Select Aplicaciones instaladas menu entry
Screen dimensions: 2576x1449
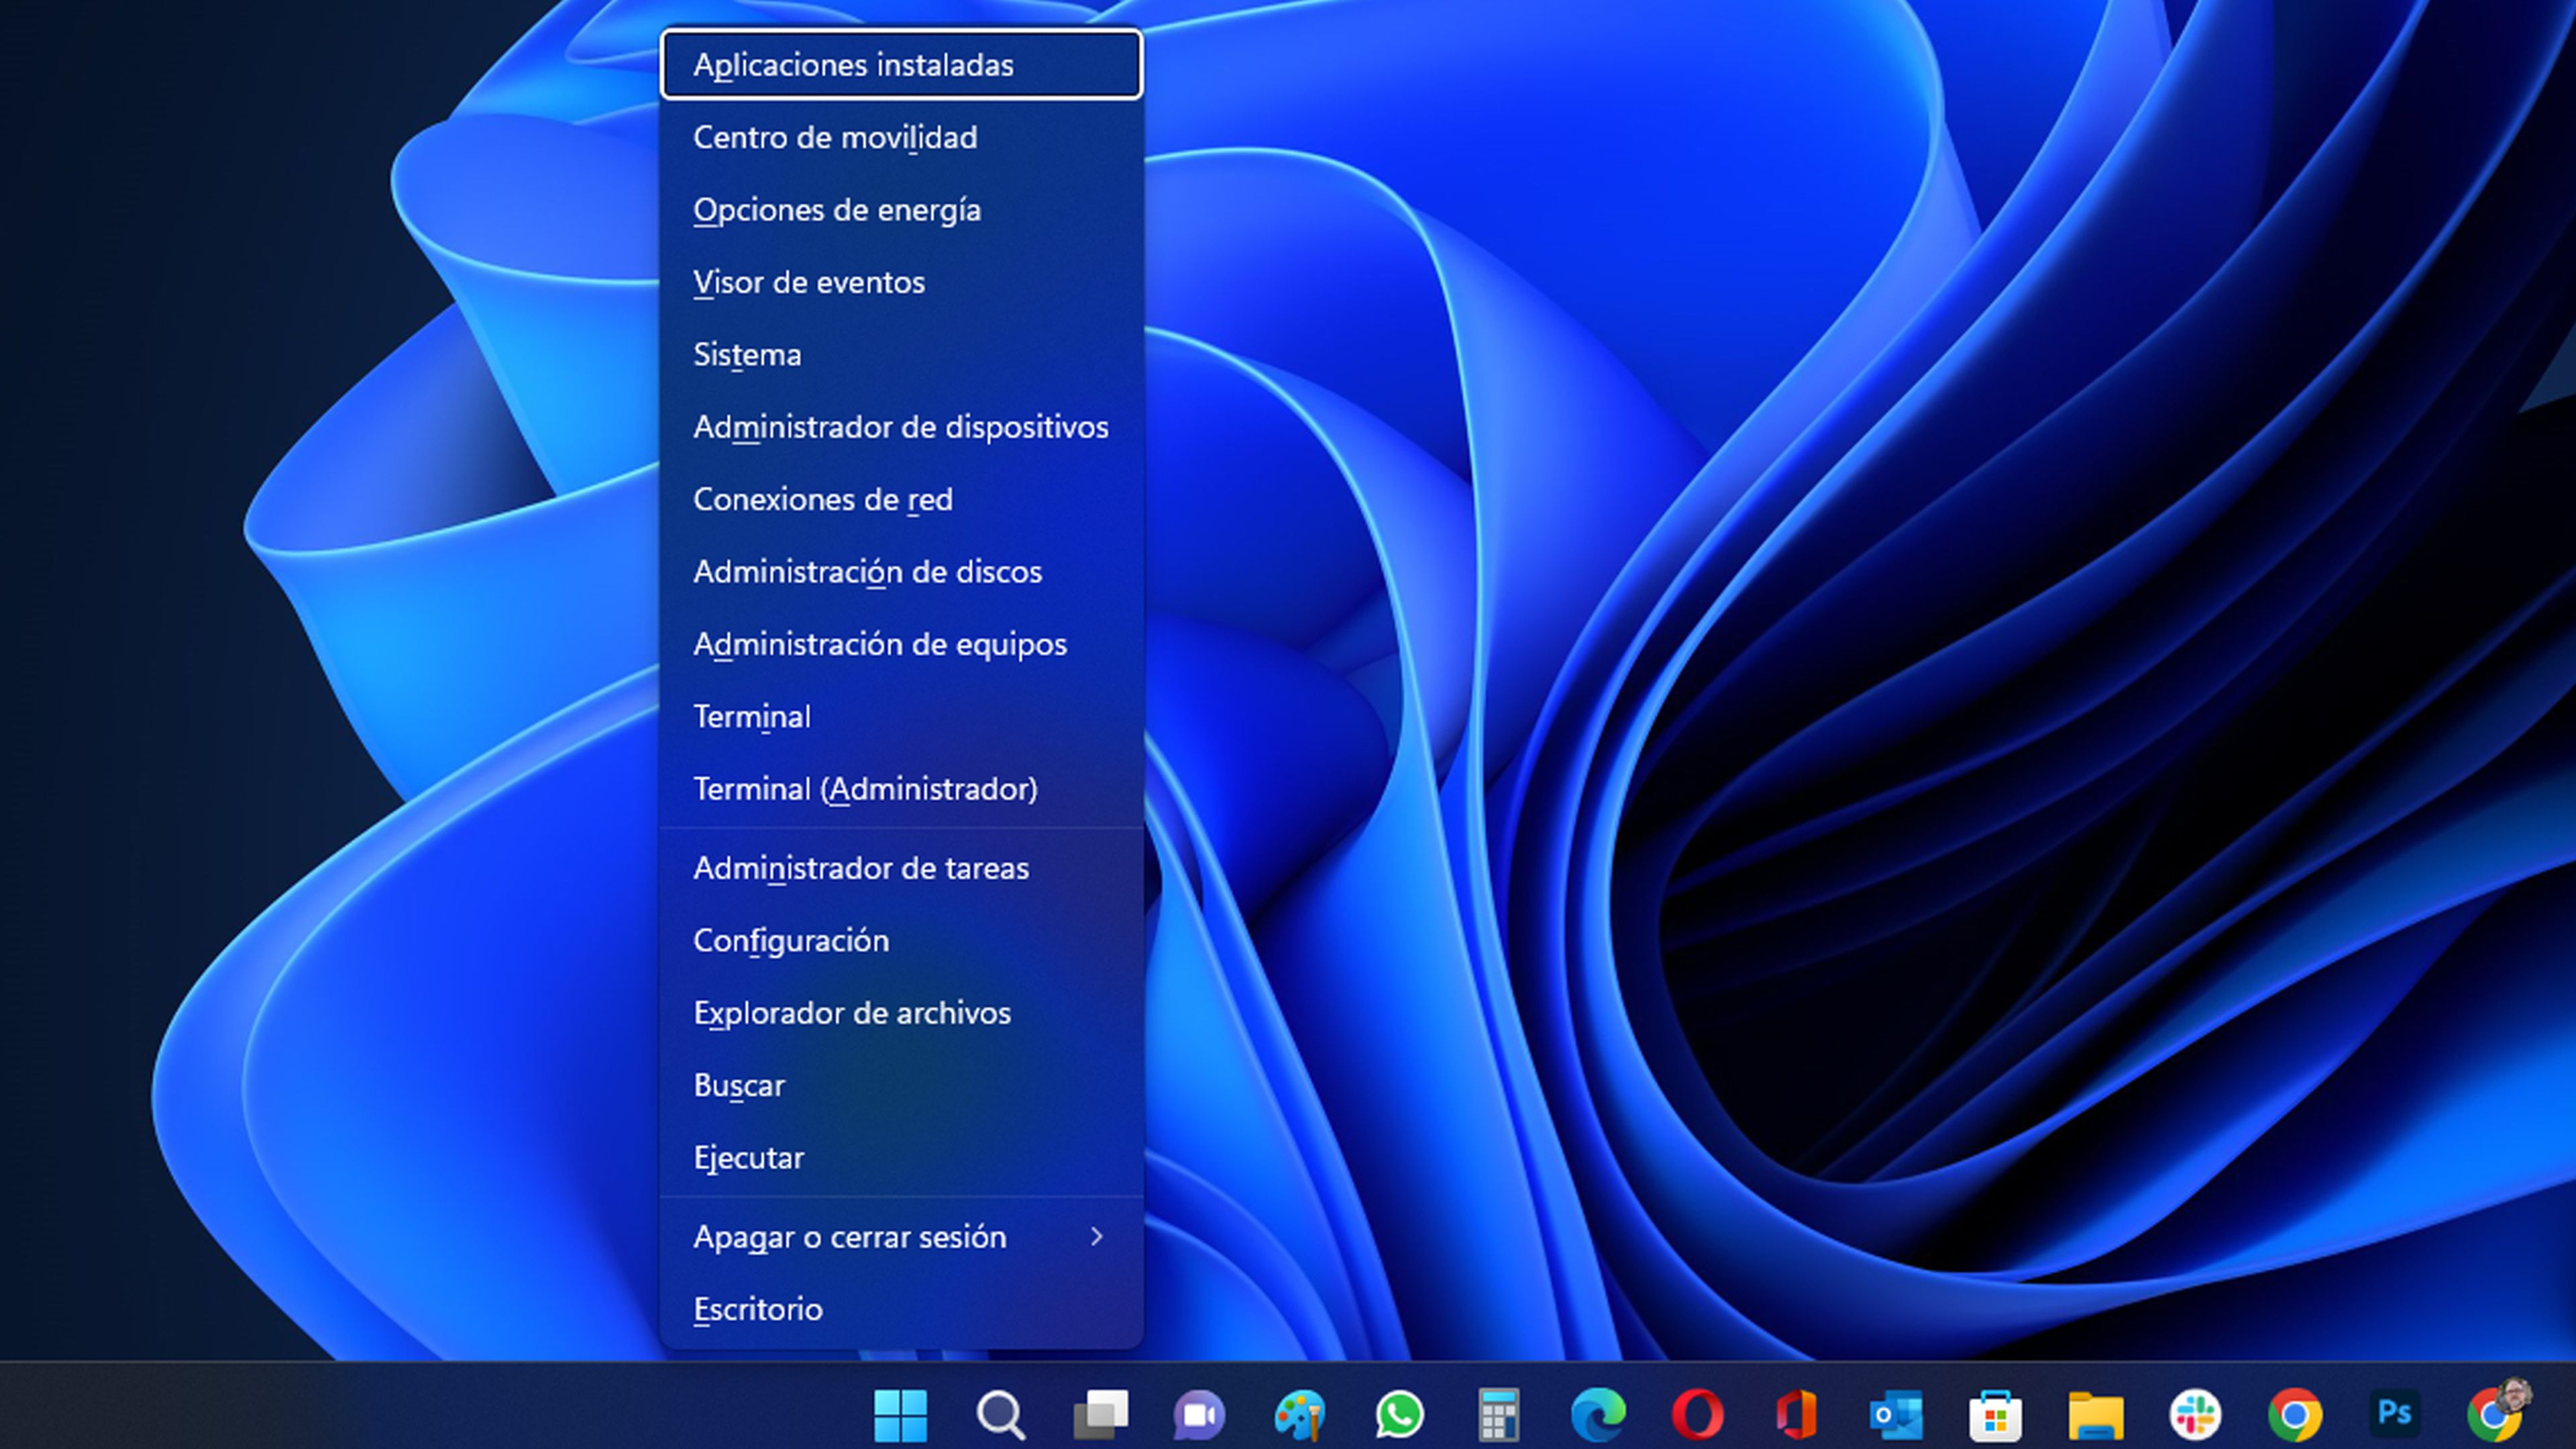click(x=901, y=65)
